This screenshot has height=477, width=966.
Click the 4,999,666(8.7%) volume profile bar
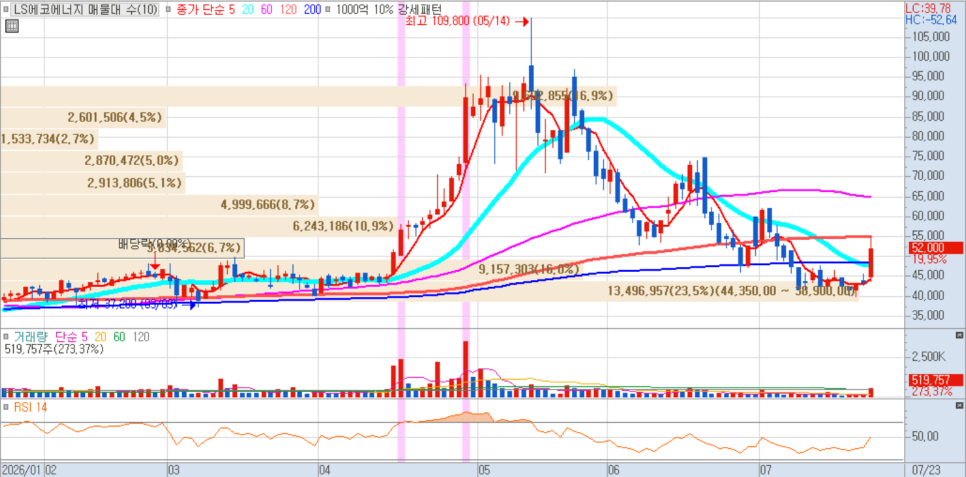click(x=160, y=204)
